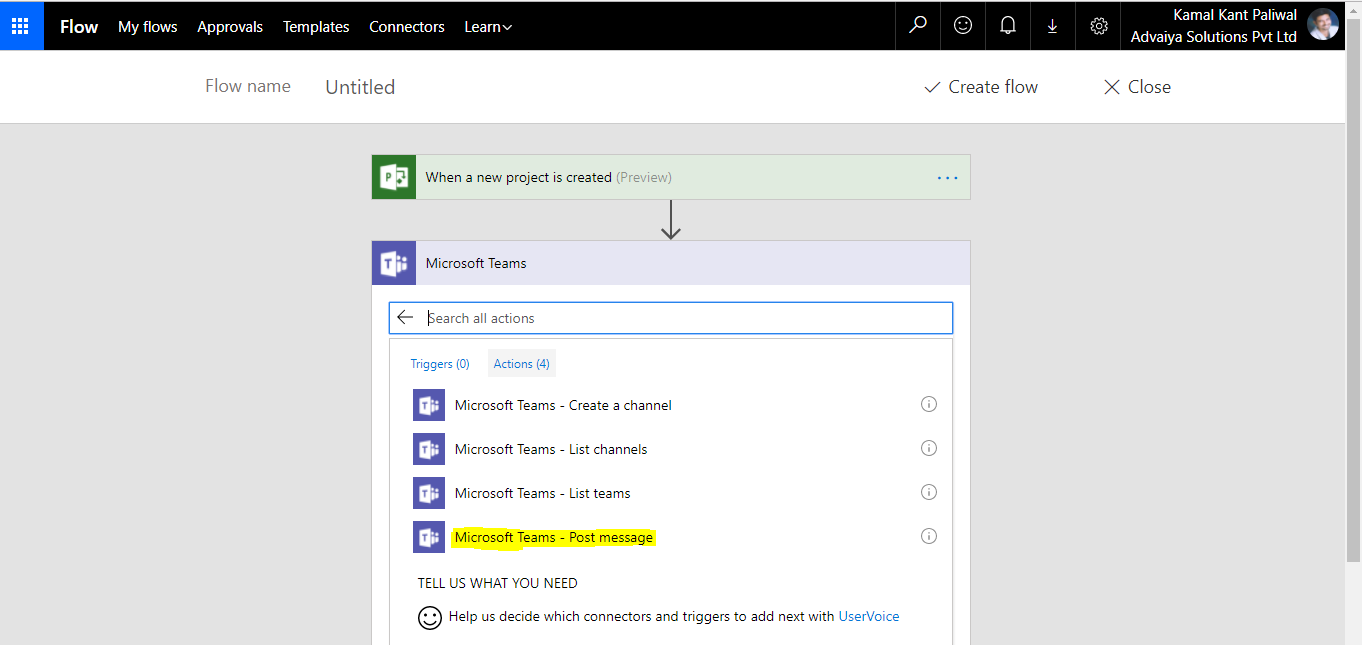Viewport: 1362px width, 645px height.
Task: Open the Templates page
Action: (316, 27)
